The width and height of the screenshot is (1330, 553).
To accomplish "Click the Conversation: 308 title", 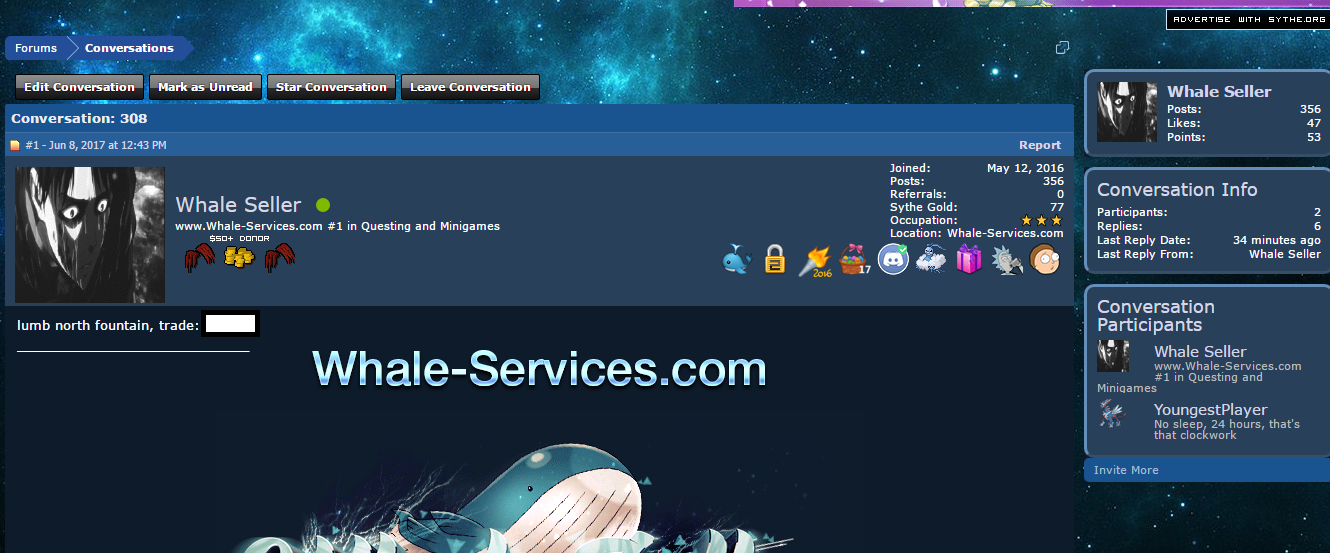I will [x=79, y=118].
